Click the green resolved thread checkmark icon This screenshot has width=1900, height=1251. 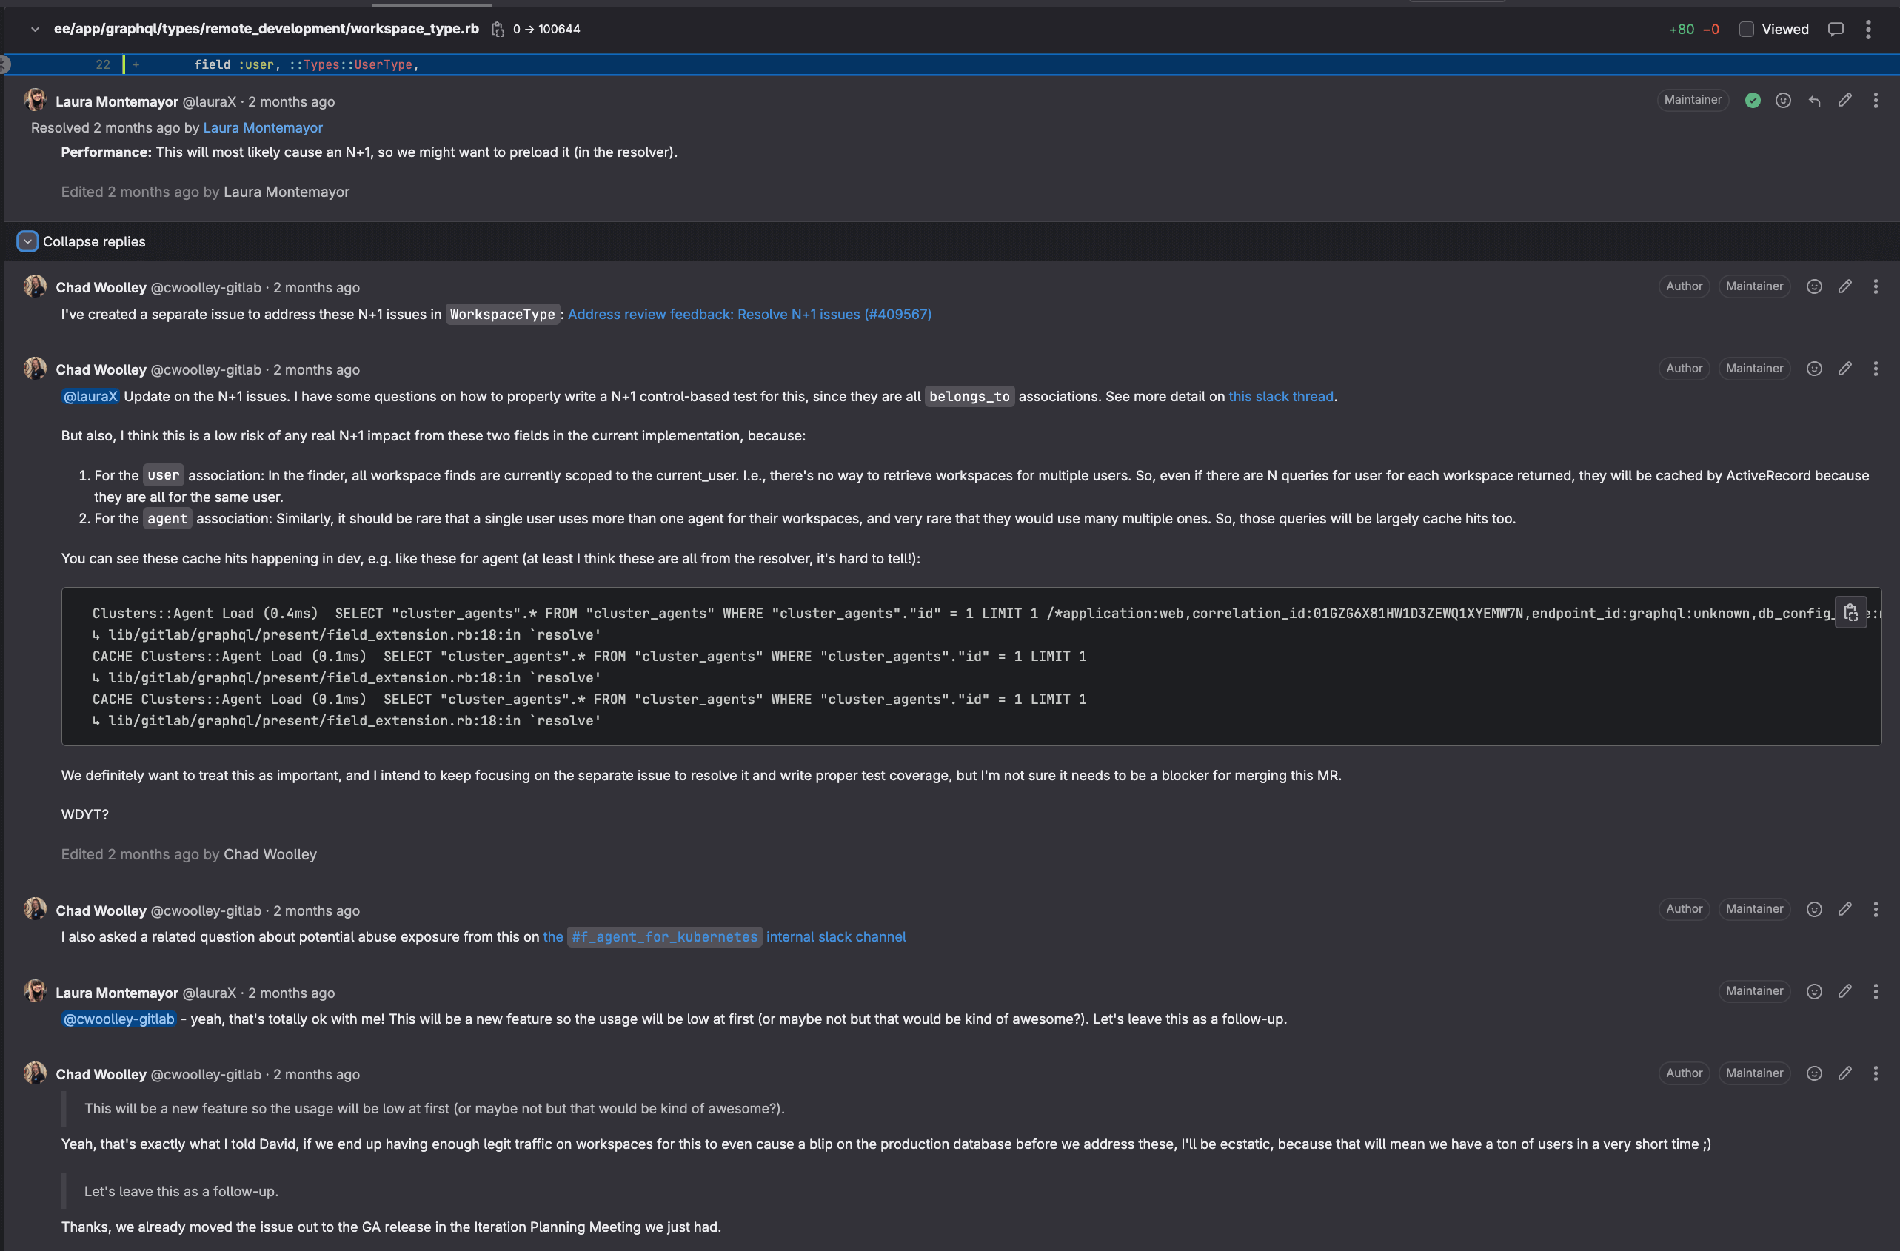point(1752,100)
